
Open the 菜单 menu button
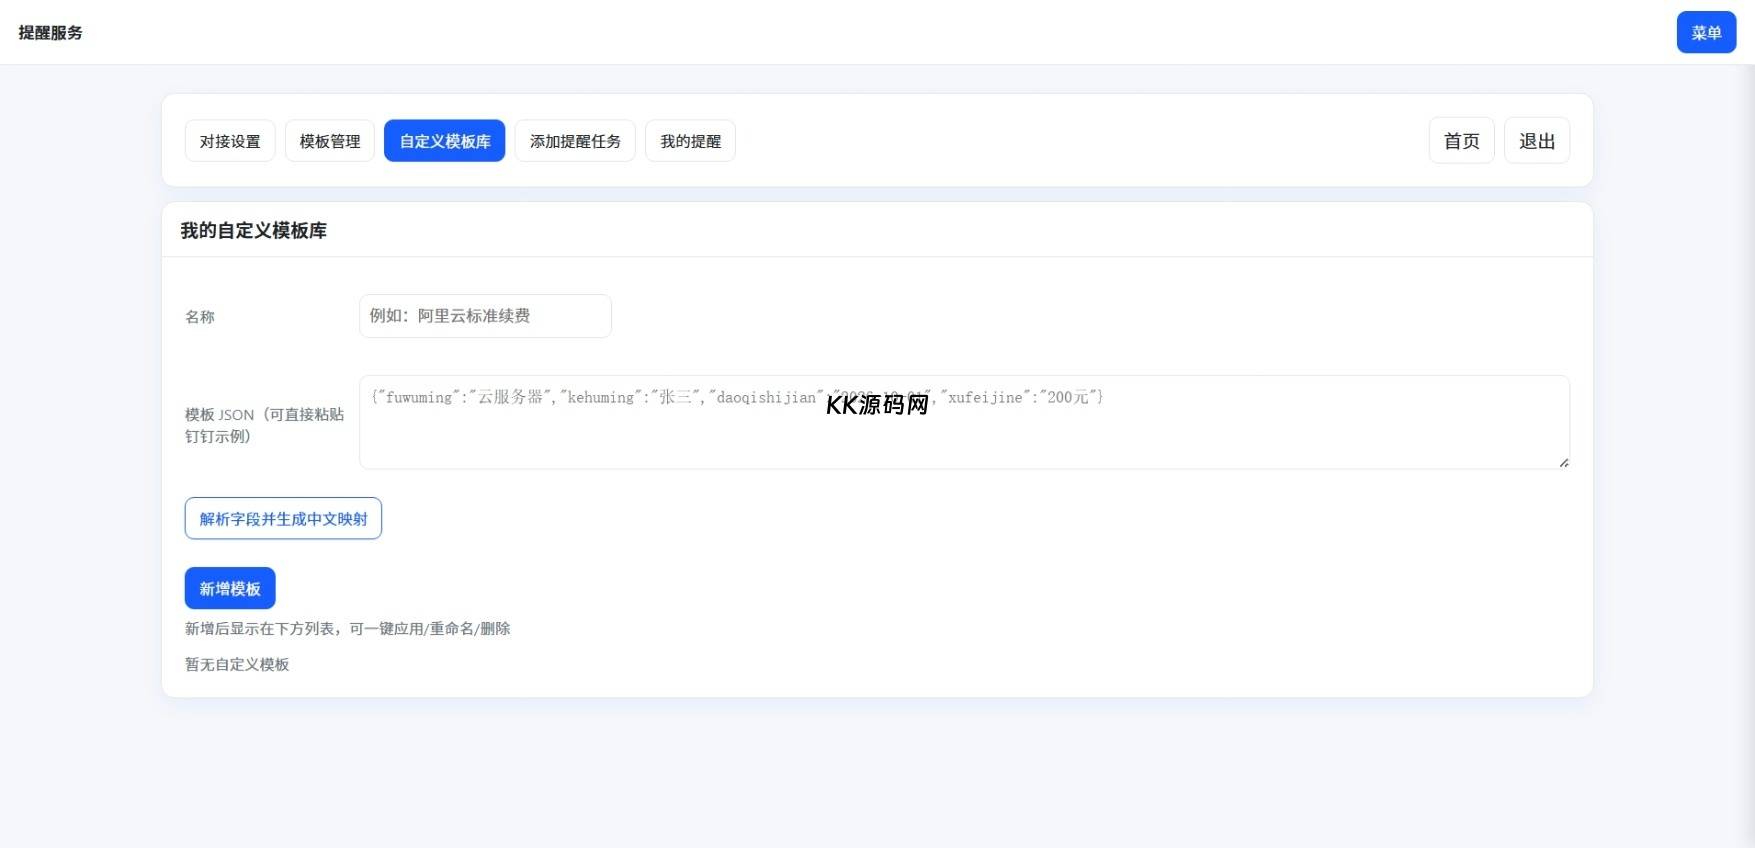click(1705, 32)
